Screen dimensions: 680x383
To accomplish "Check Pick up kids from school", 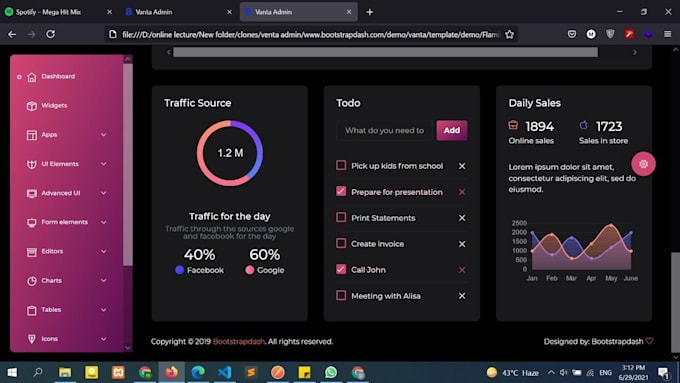I will [x=341, y=165].
